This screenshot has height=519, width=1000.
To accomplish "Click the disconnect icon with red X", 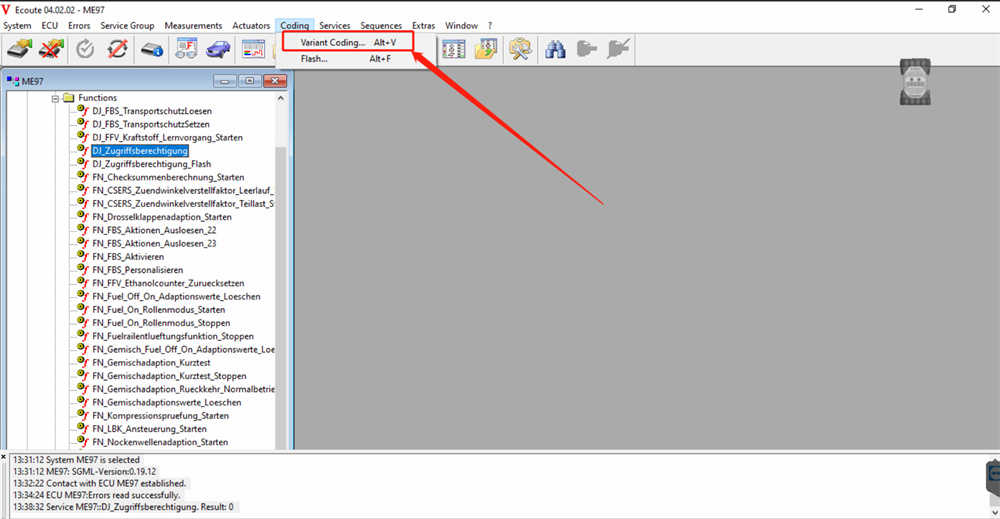I will pyautogui.click(x=51, y=49).
